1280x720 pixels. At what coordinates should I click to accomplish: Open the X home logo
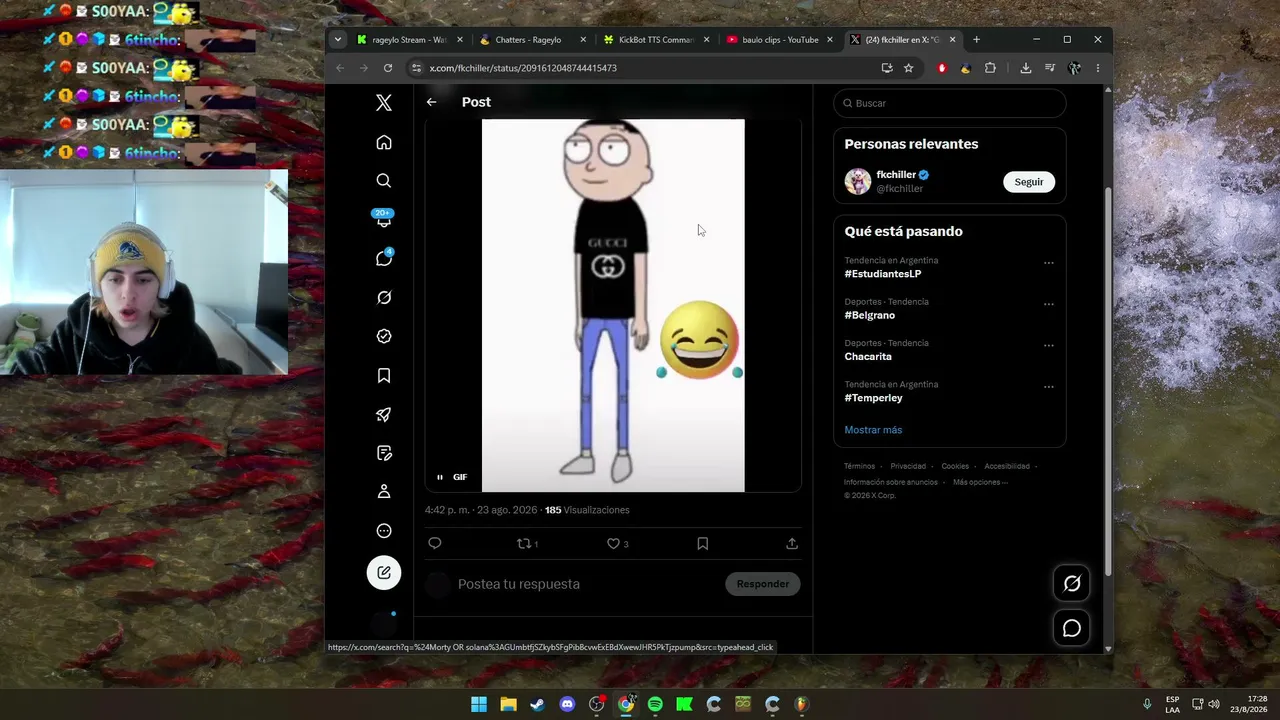(384, 103)
